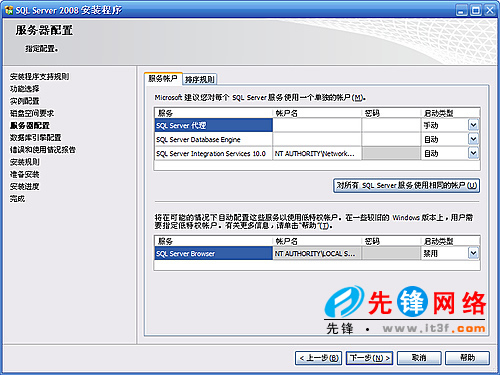Click 服务 column header in upper table
Screen dimensions: 500x375
coord(214,113)
